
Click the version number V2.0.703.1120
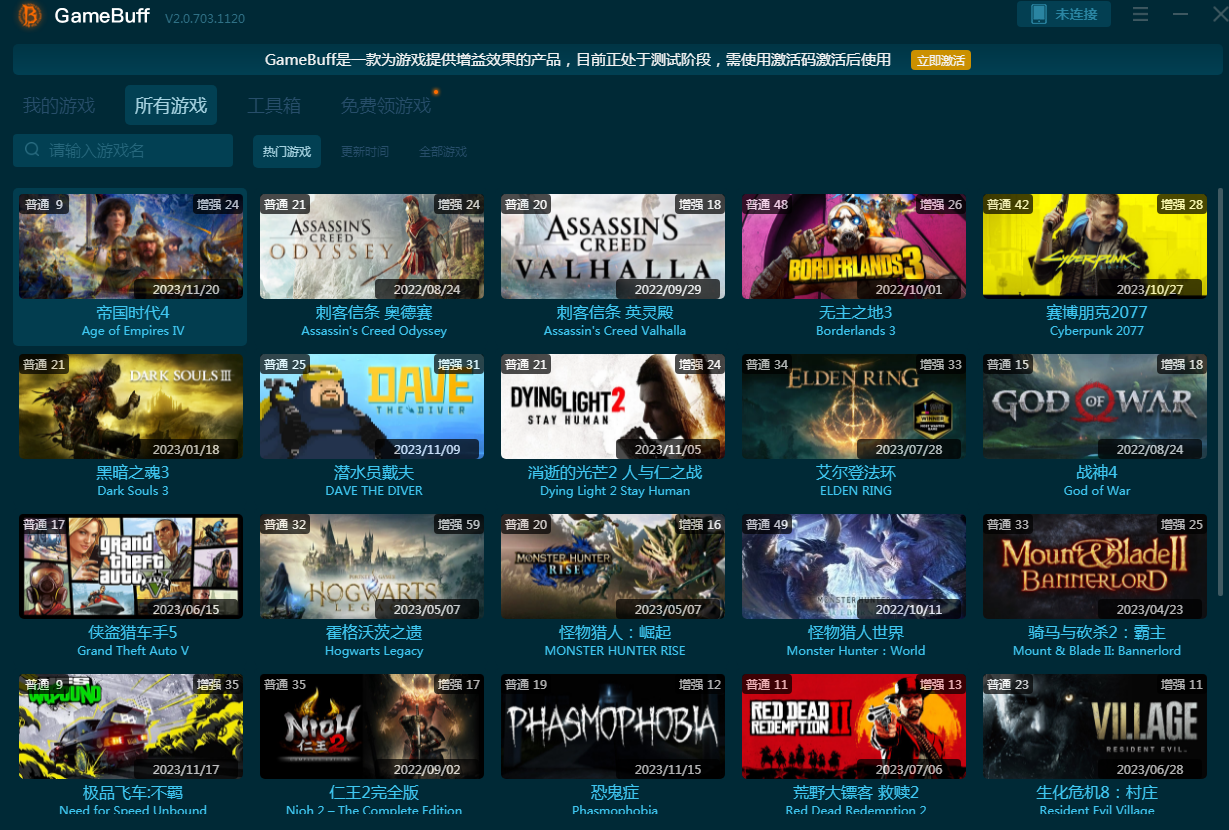click(205, 18)
